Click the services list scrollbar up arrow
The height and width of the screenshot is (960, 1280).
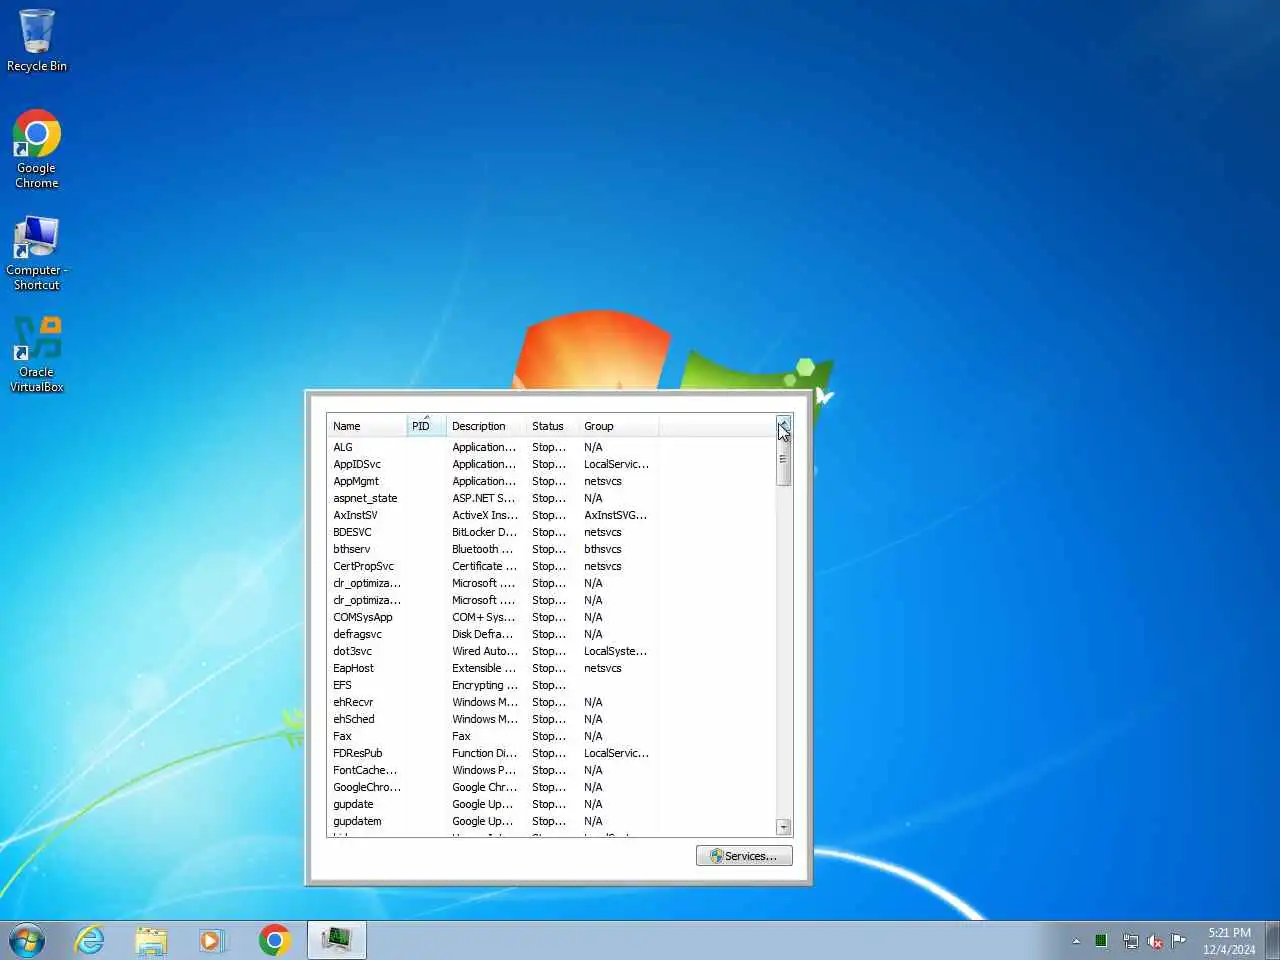click(x=784, y=423)
